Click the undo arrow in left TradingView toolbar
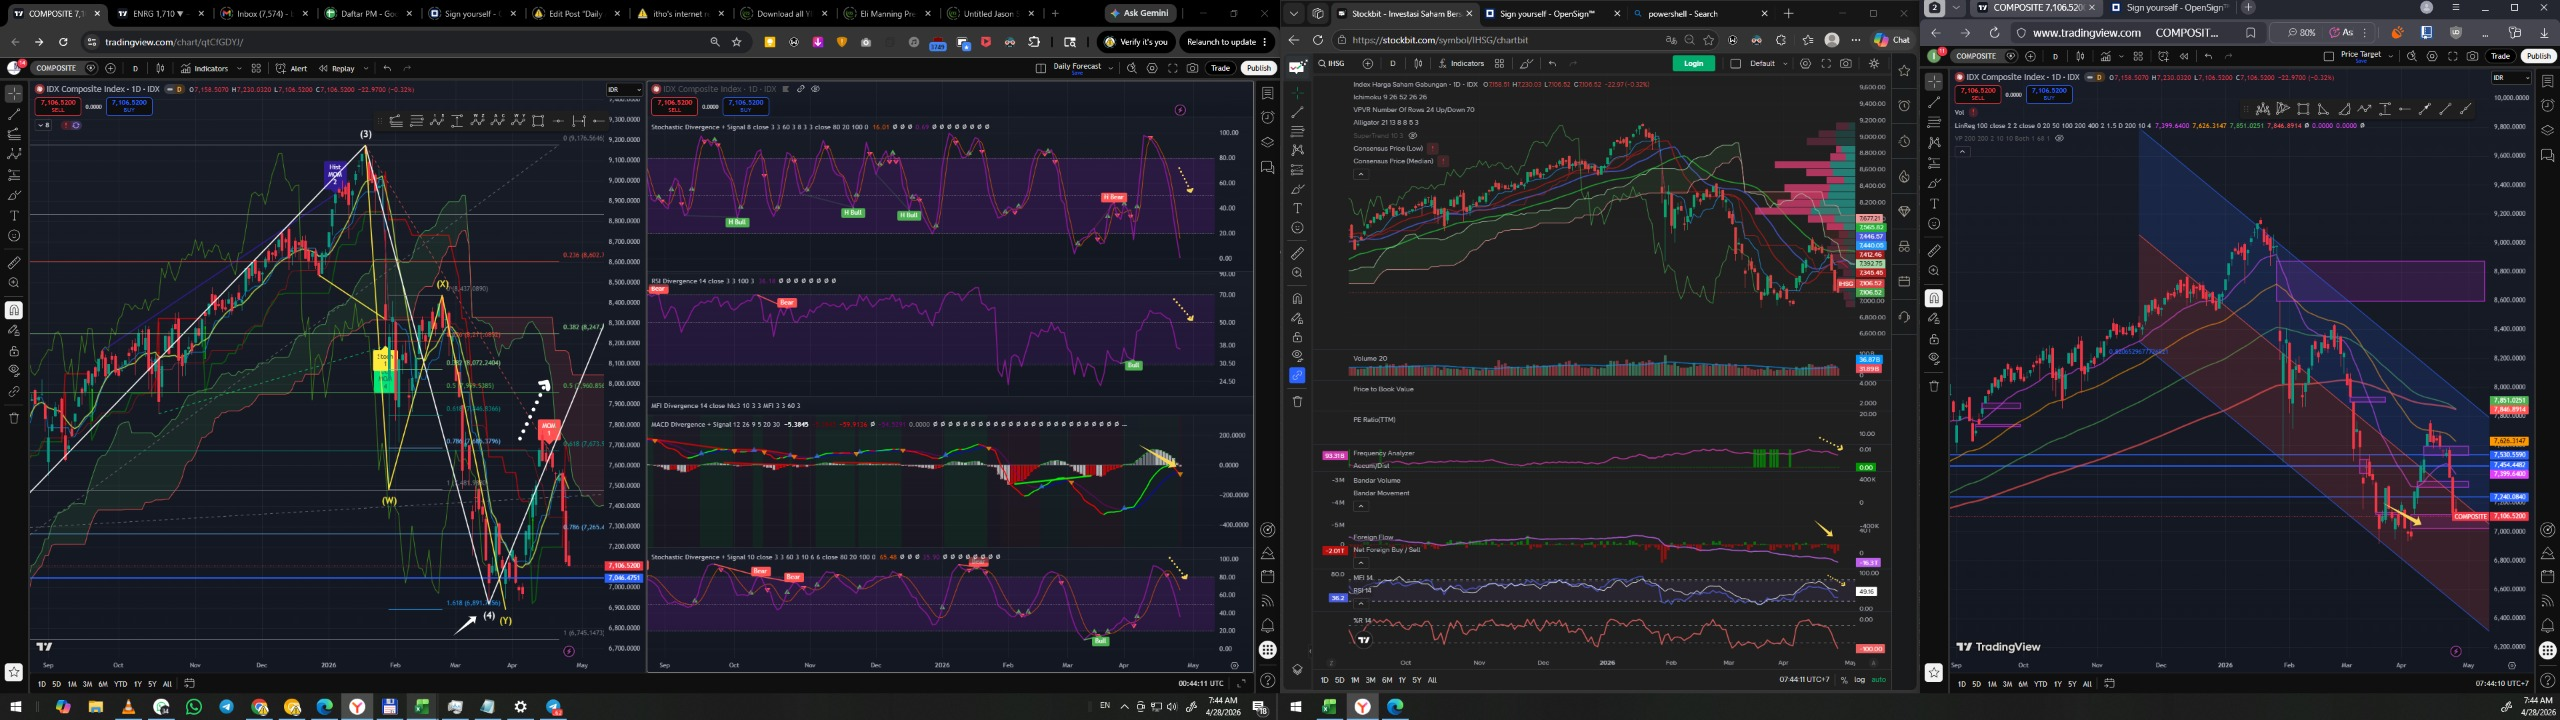 tap(387, 69)
